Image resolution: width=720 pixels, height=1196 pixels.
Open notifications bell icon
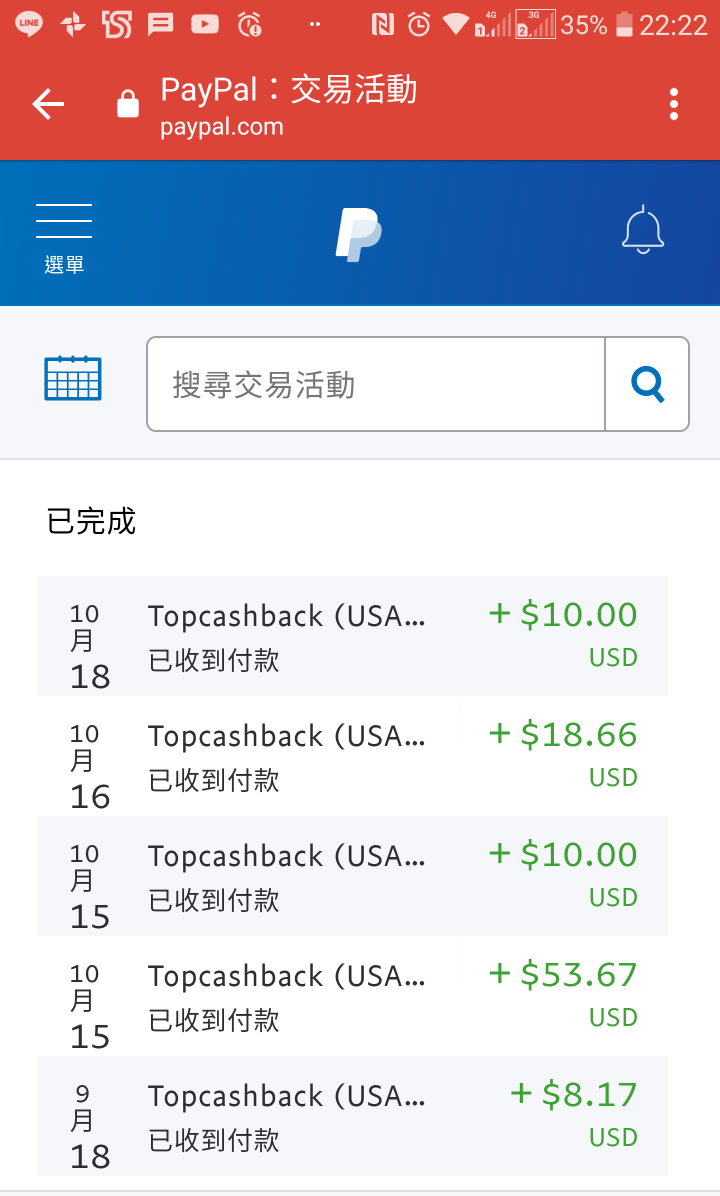pos(643,229)
